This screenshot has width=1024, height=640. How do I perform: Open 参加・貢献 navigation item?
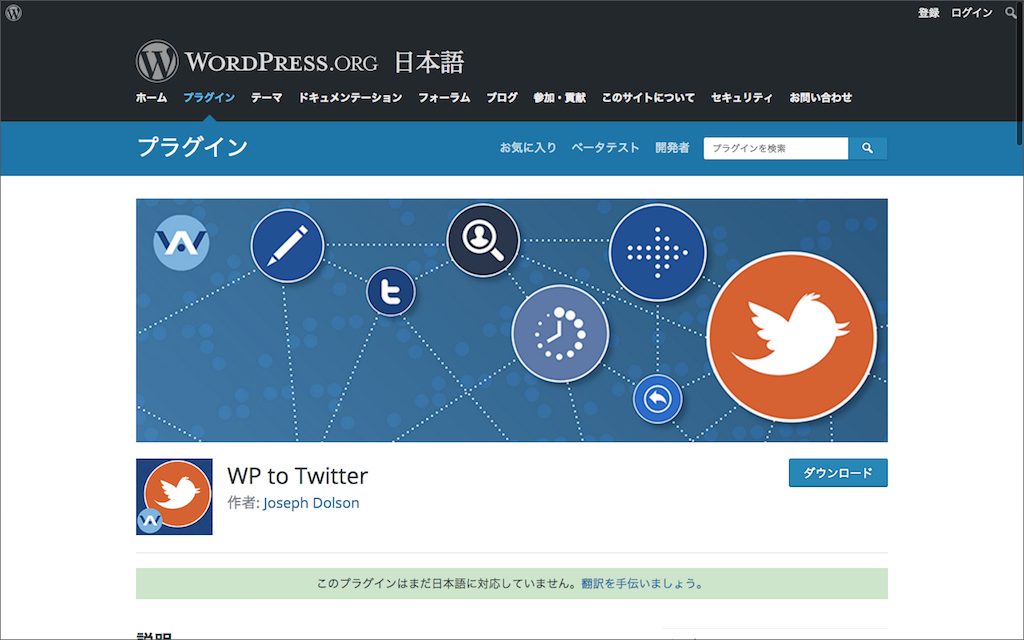pyautogui.click(x=560, y=98)
